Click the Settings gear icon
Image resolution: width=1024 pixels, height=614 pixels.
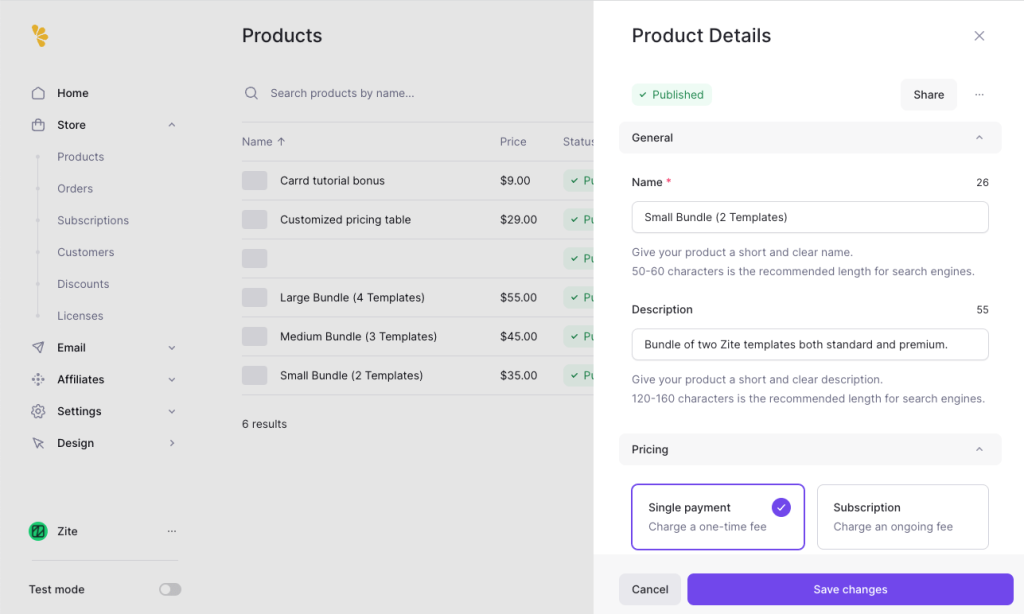pyautogui.click(x=38, y=411)
